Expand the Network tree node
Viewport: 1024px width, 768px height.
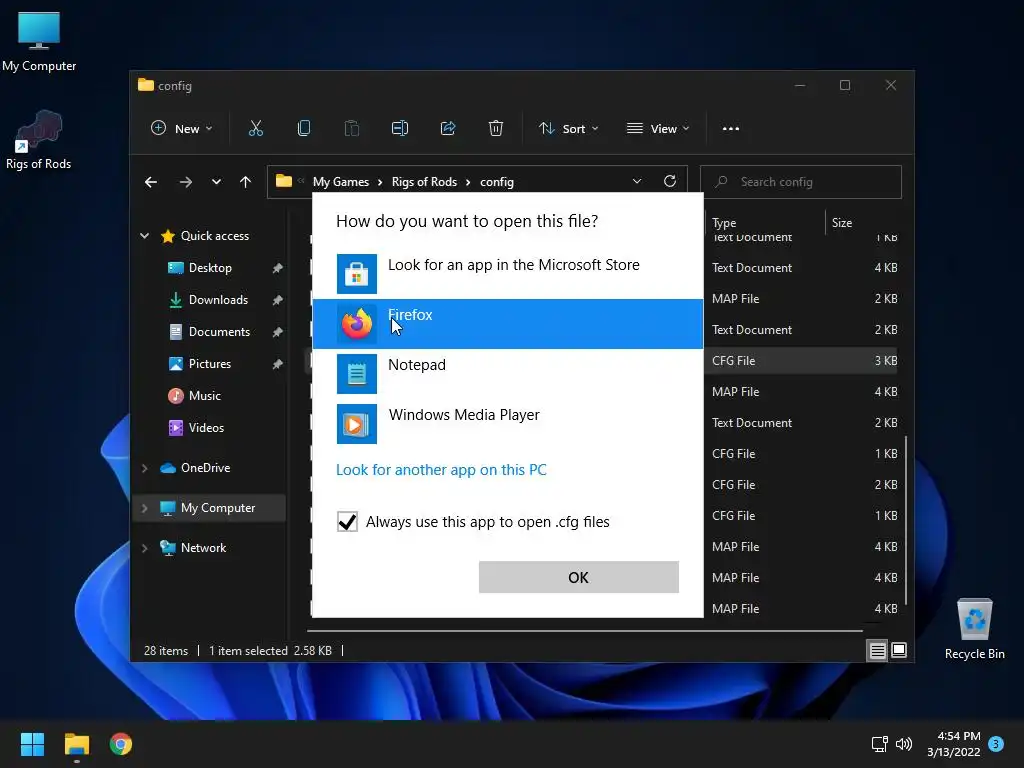click(144, 548)
